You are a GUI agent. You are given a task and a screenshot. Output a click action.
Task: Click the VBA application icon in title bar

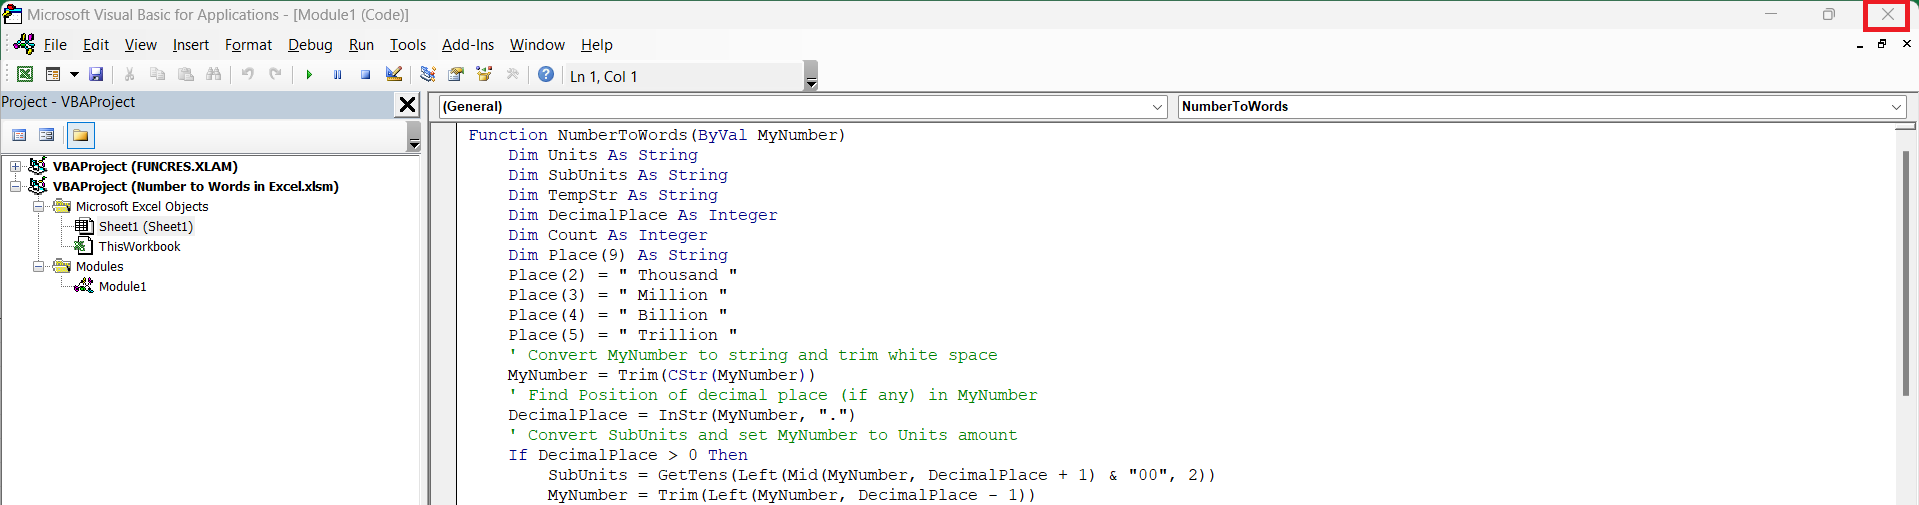(12, 14)
